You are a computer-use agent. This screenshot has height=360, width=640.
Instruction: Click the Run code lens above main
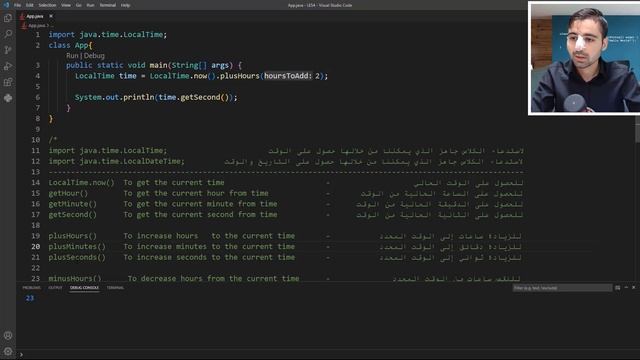click(x=72, y=56)
